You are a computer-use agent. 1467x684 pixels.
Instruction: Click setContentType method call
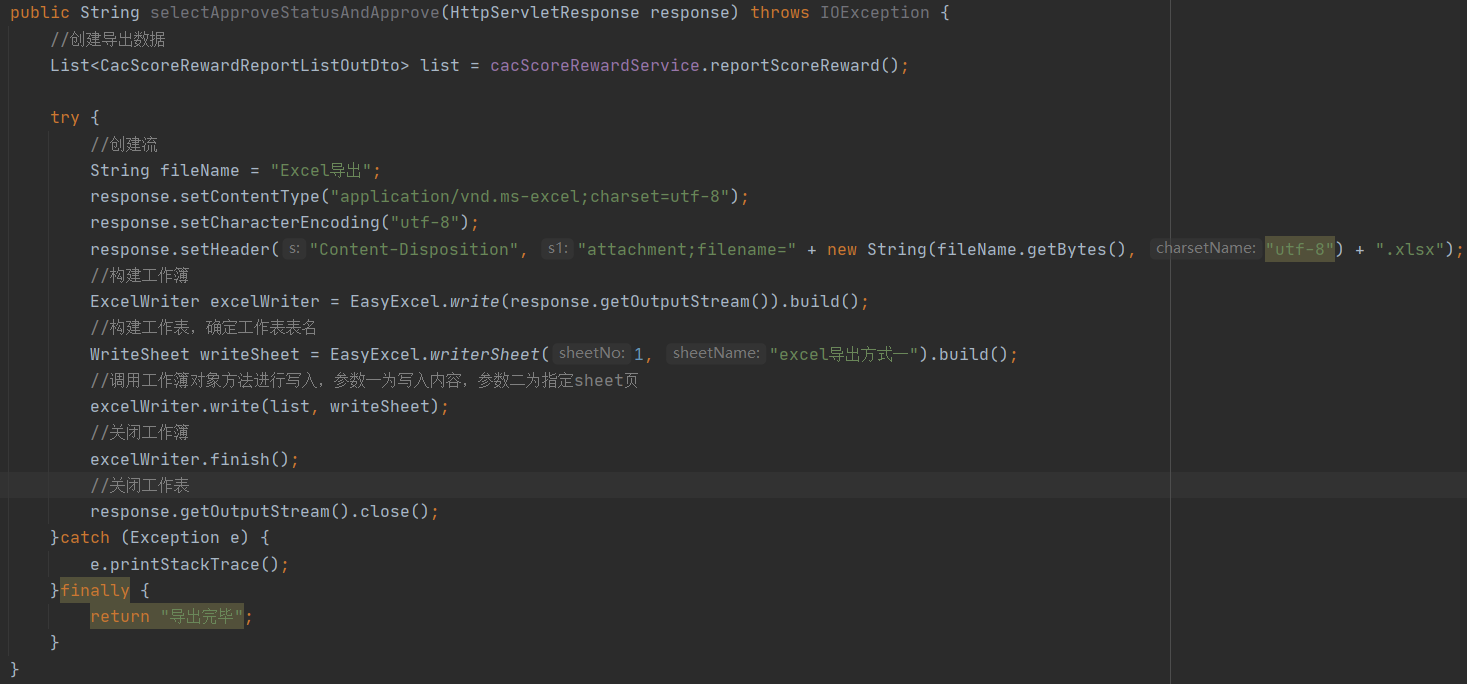pyautogui.click(x=250, y=196)
